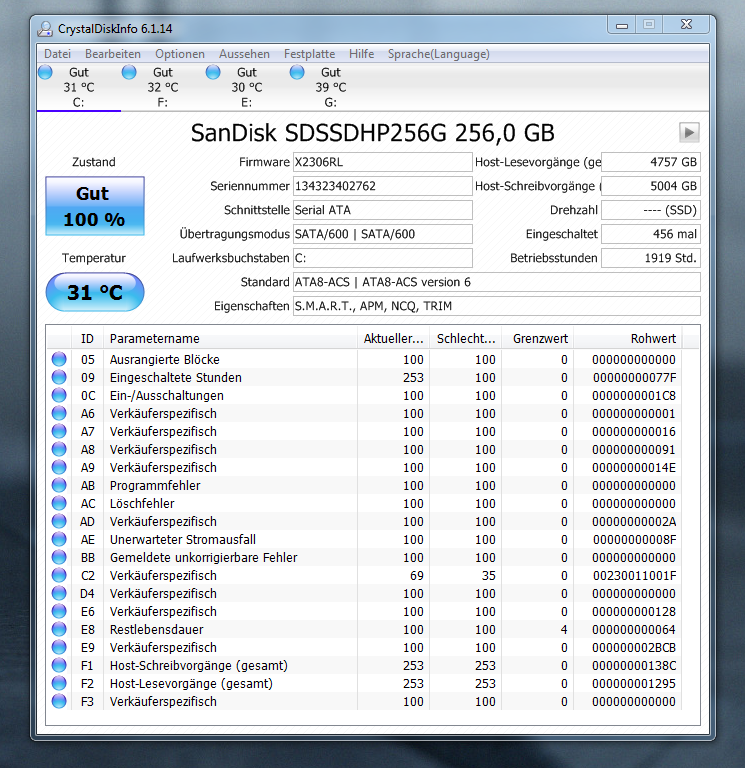
Task: Click the Rohwert column header
Action: pos(628,338)
